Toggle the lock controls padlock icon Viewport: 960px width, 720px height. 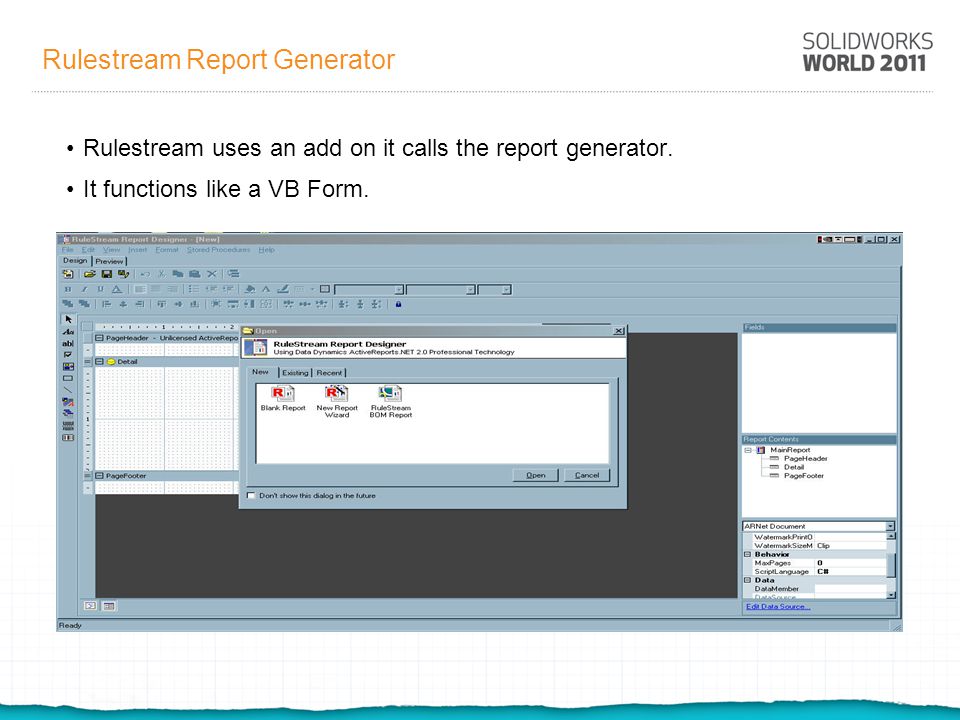399,304
